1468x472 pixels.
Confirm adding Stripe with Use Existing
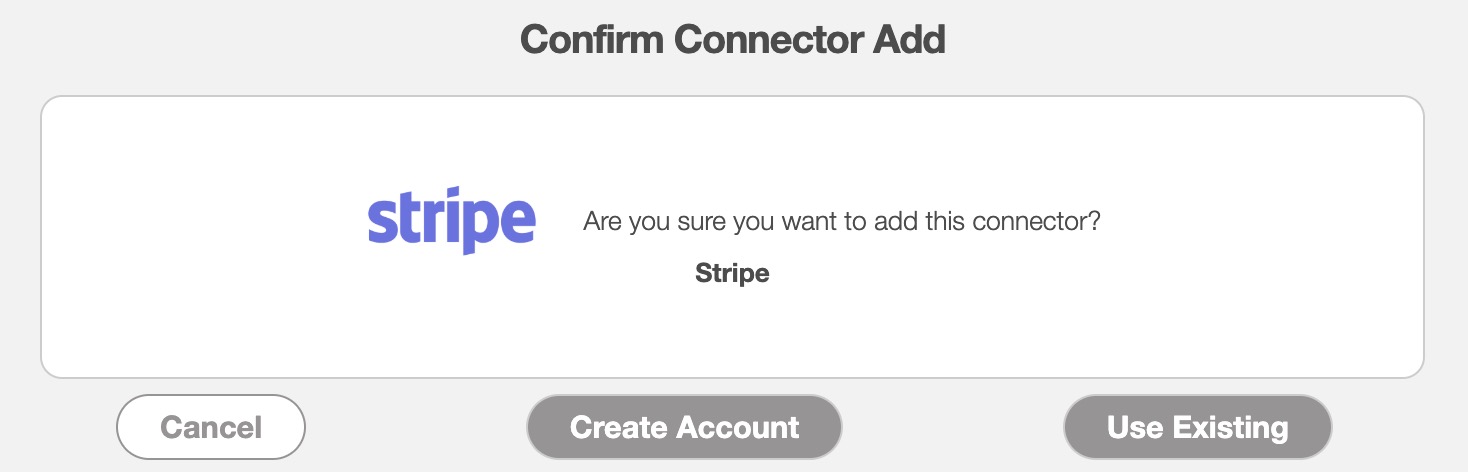point(1197,427)
